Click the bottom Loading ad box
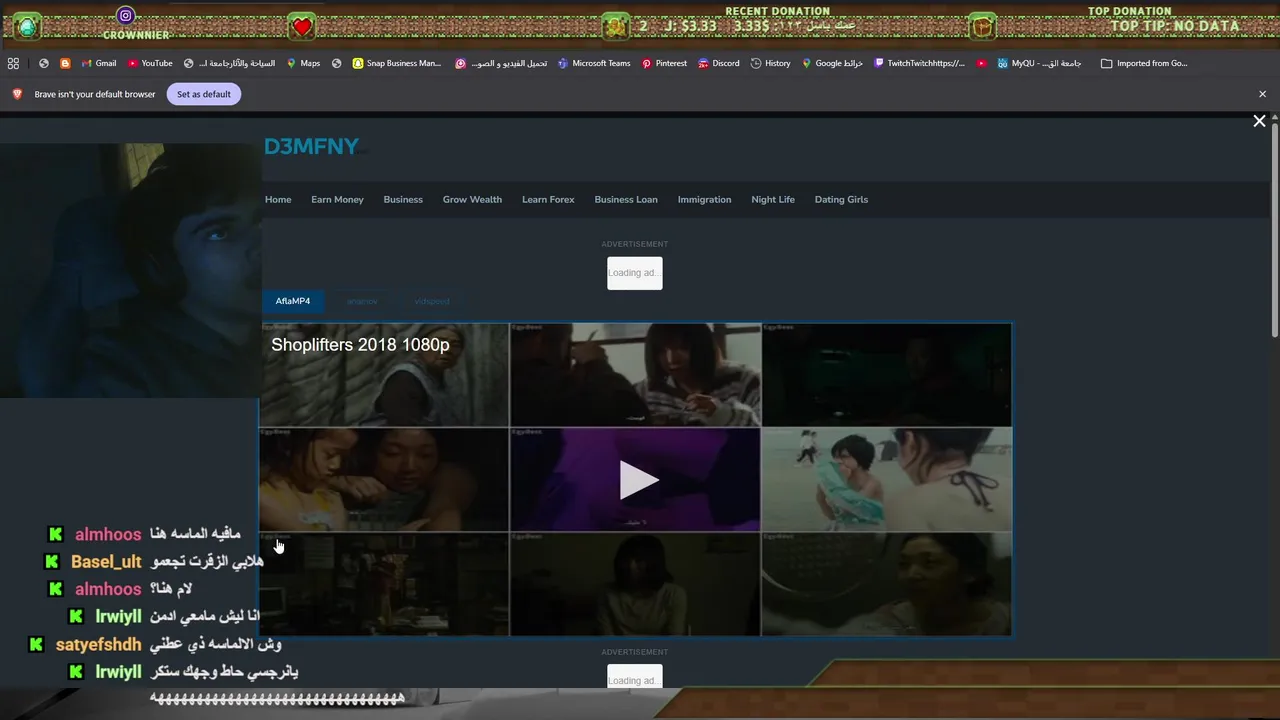The height and width of the screenshot is (720, 1280). [635, 677]
